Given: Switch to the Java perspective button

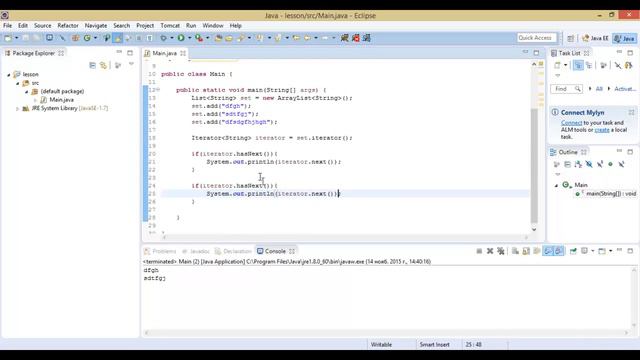Looking at the screenshot, I should (624, 38).
